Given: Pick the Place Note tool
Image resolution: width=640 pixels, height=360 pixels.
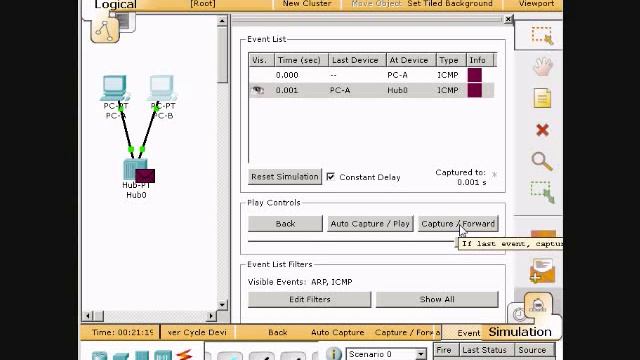Looking at the screenshot, I should pos(542,98).
